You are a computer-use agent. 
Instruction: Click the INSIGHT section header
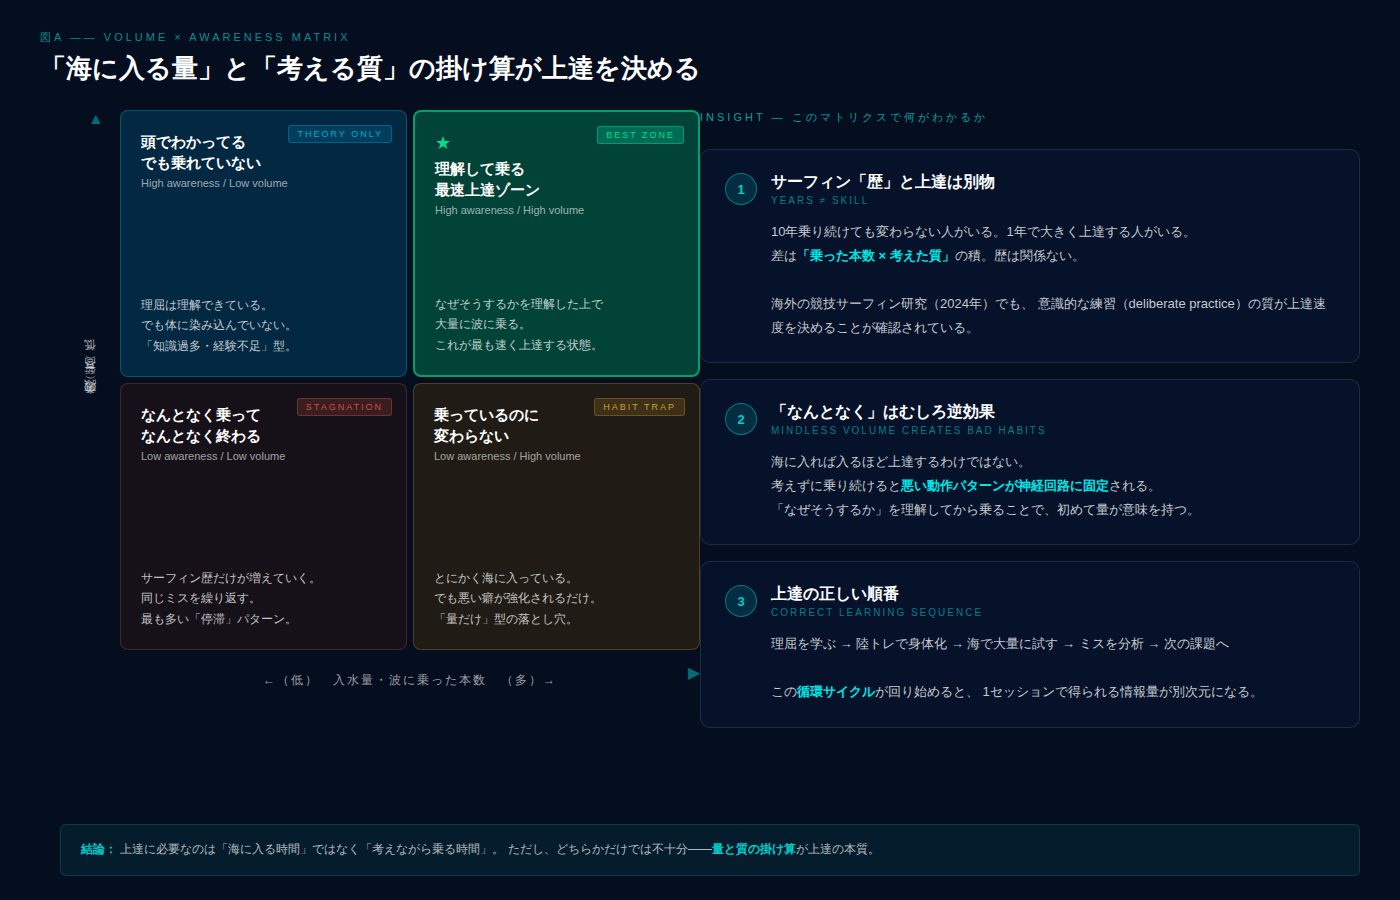[843, 117]
